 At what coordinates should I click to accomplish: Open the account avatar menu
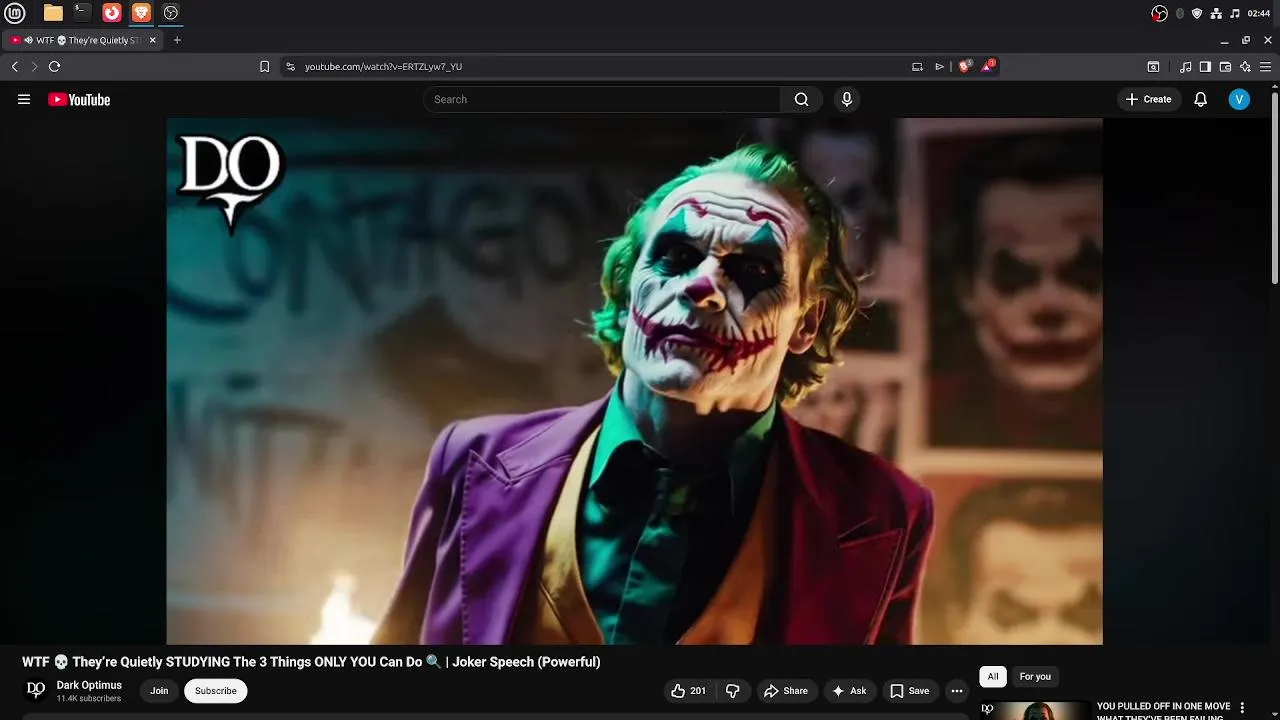coord(1239,99)
